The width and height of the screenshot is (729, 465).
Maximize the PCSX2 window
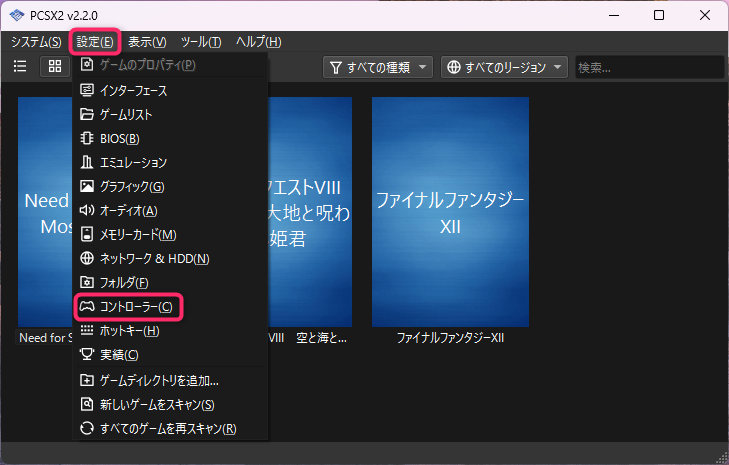(x=658, y=15)
